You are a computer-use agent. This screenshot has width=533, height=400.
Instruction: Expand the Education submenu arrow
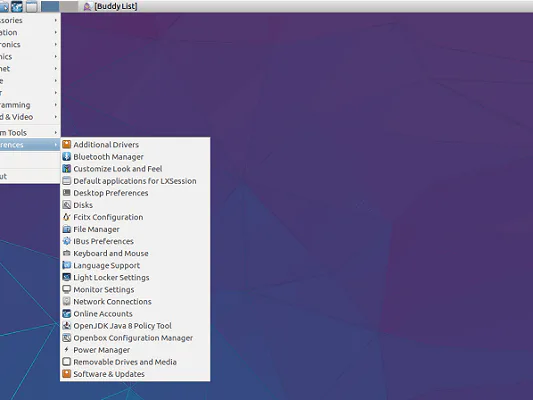pyautogui.click(x=55, y=32)
